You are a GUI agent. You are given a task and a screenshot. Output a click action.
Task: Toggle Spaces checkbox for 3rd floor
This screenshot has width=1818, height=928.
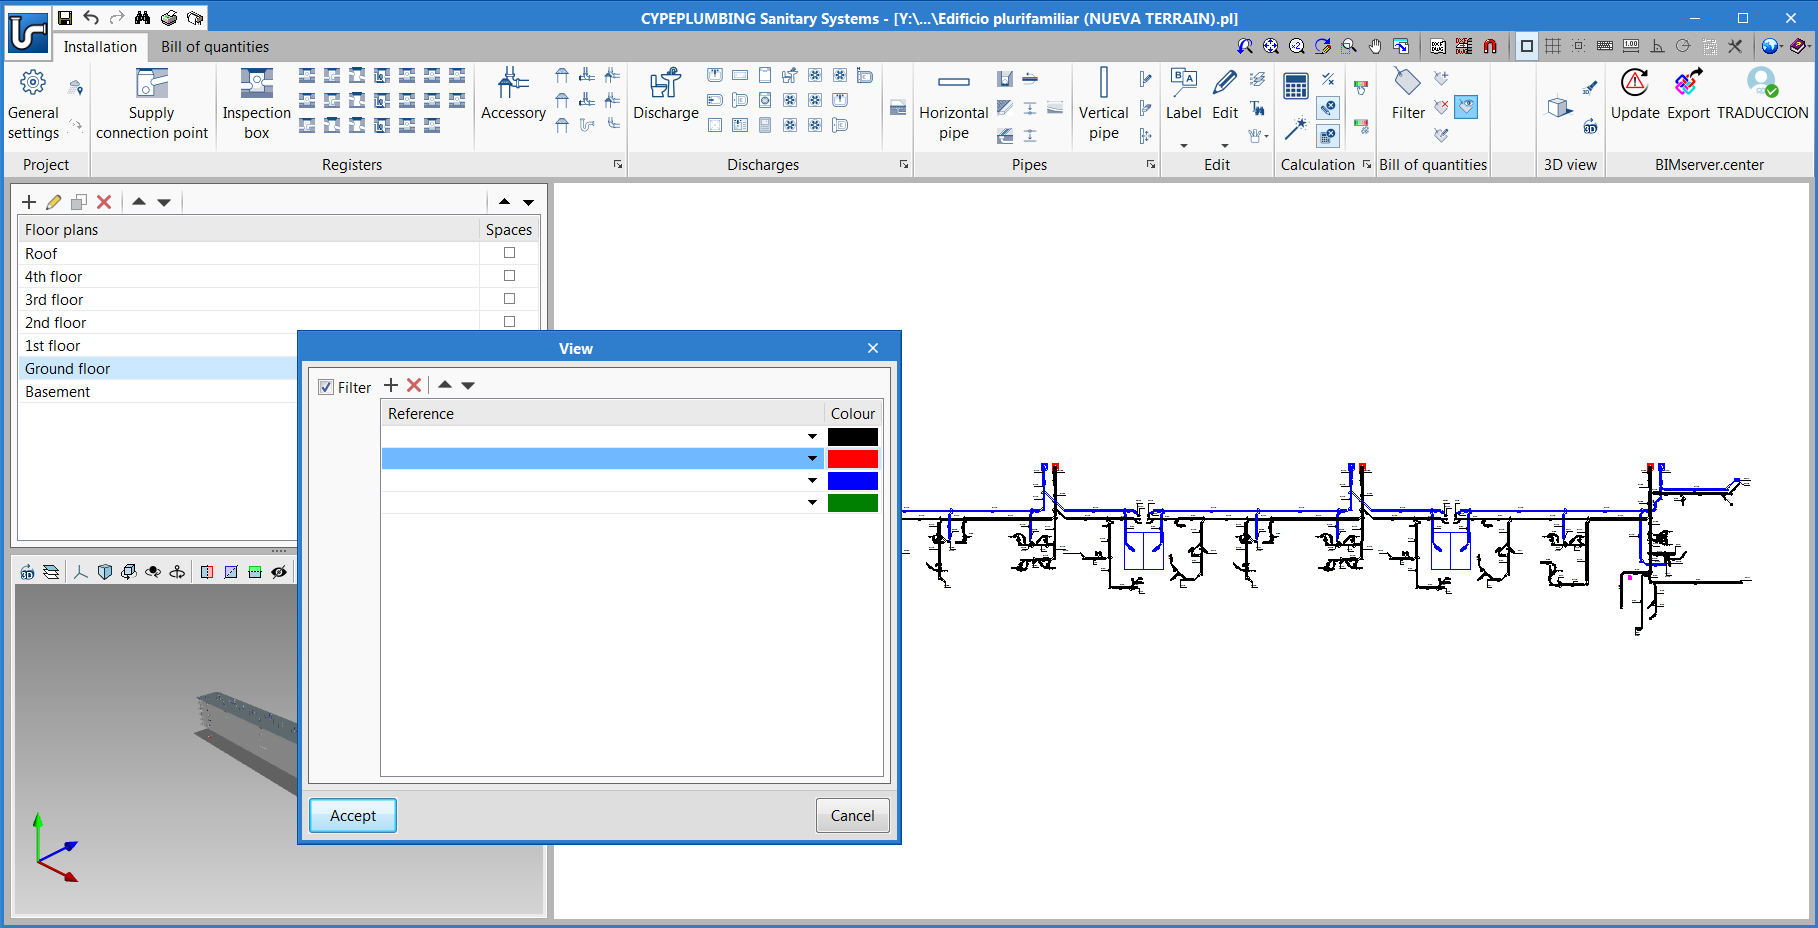[509, 299]
